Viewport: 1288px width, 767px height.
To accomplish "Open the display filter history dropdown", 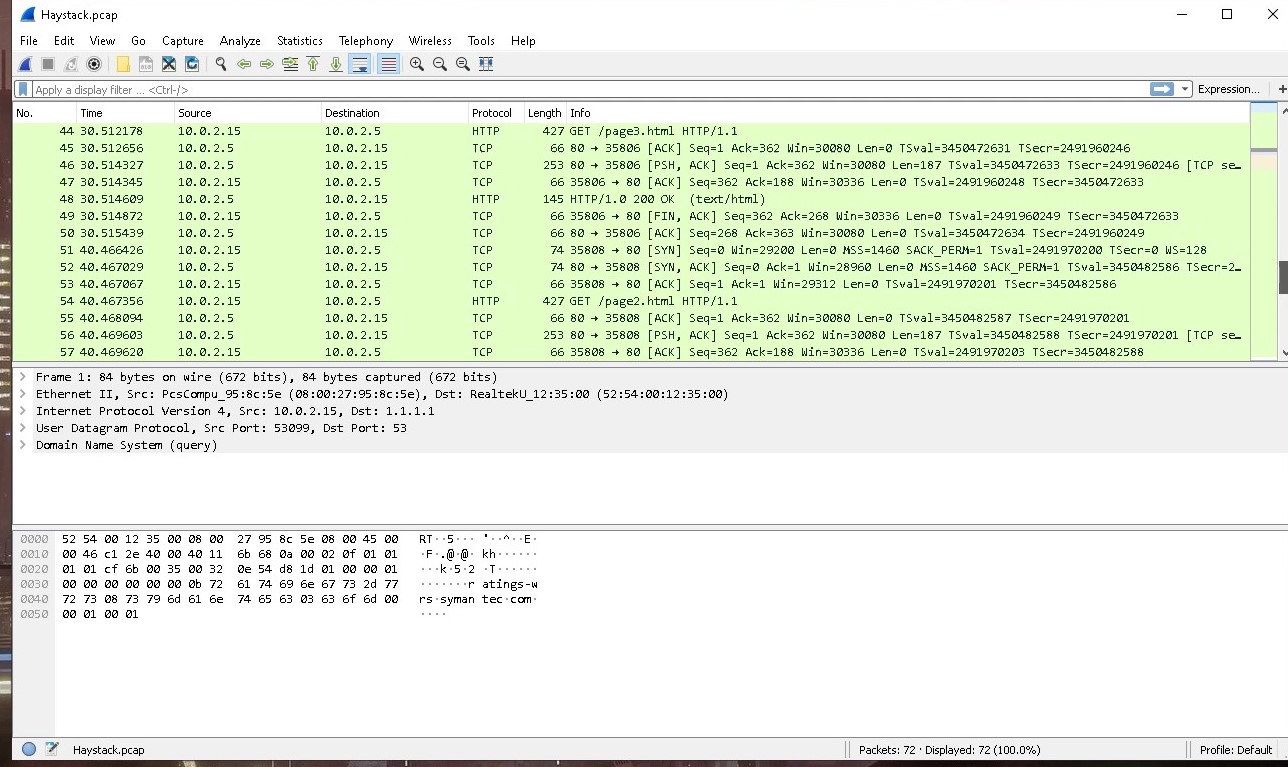I will (1185, 89).
